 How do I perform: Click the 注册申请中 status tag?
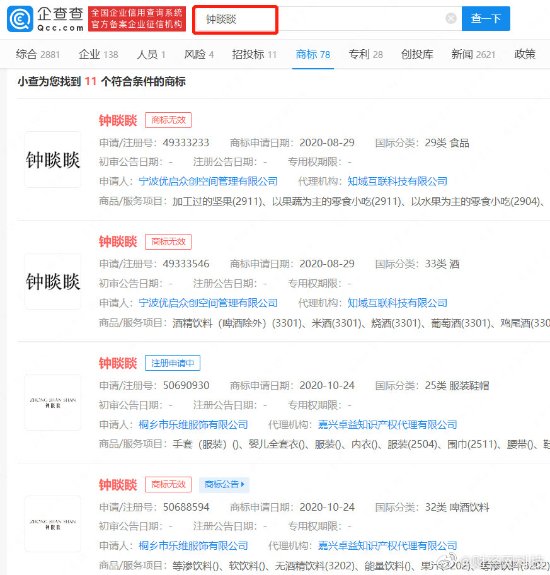(x=173, y=363)
